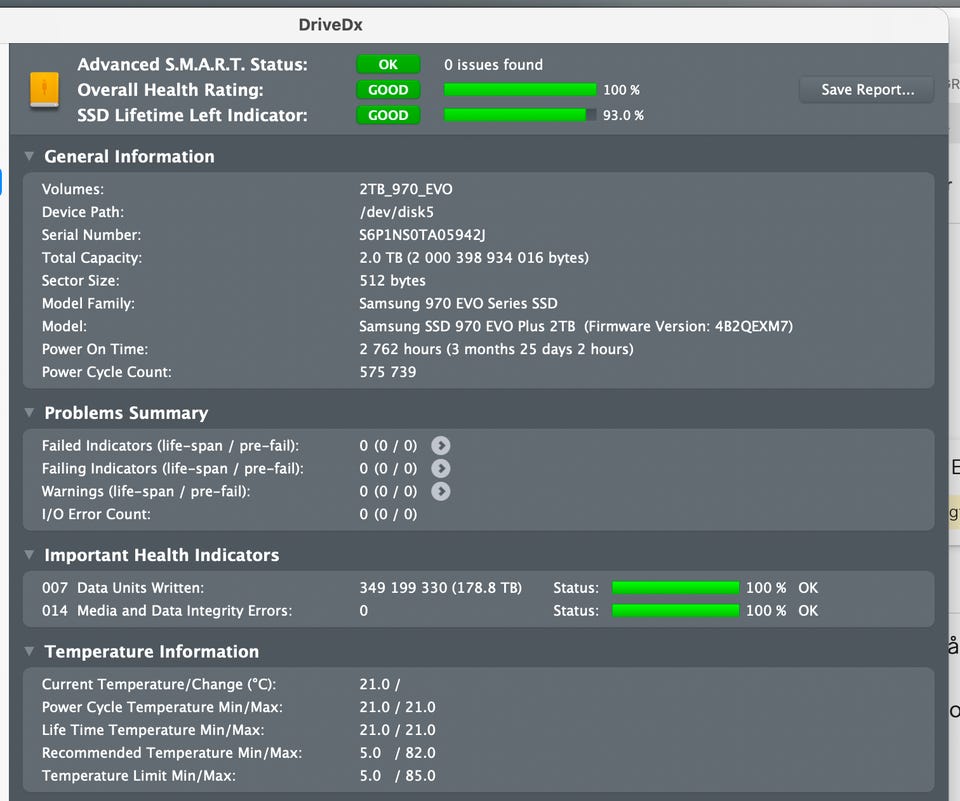
Task: Click the SSD Lifetime Left progress bar
Action: point(520,115)
